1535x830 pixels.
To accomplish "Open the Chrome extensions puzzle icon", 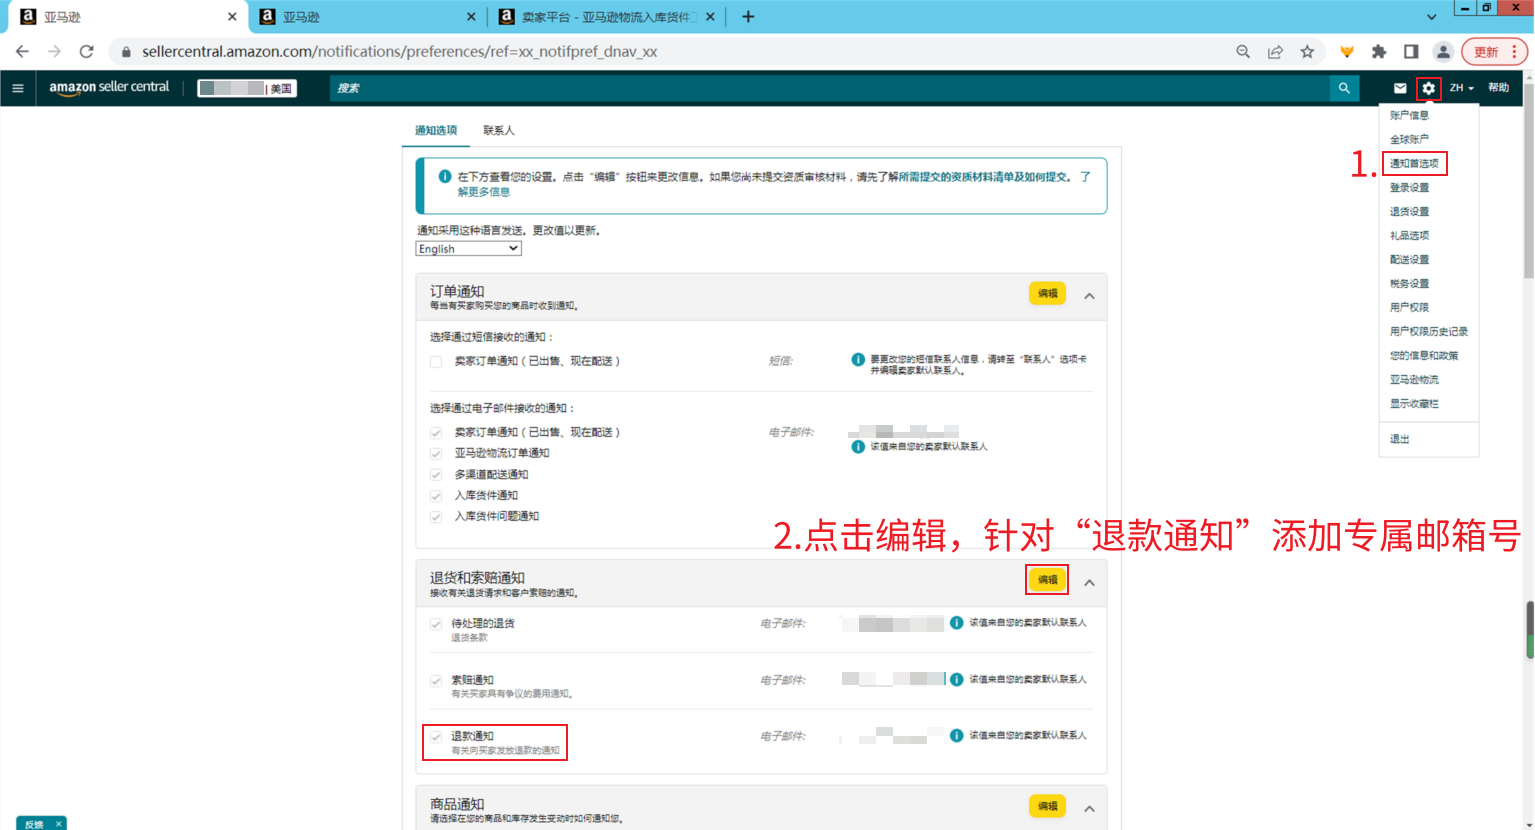I will pos(1379,52).
